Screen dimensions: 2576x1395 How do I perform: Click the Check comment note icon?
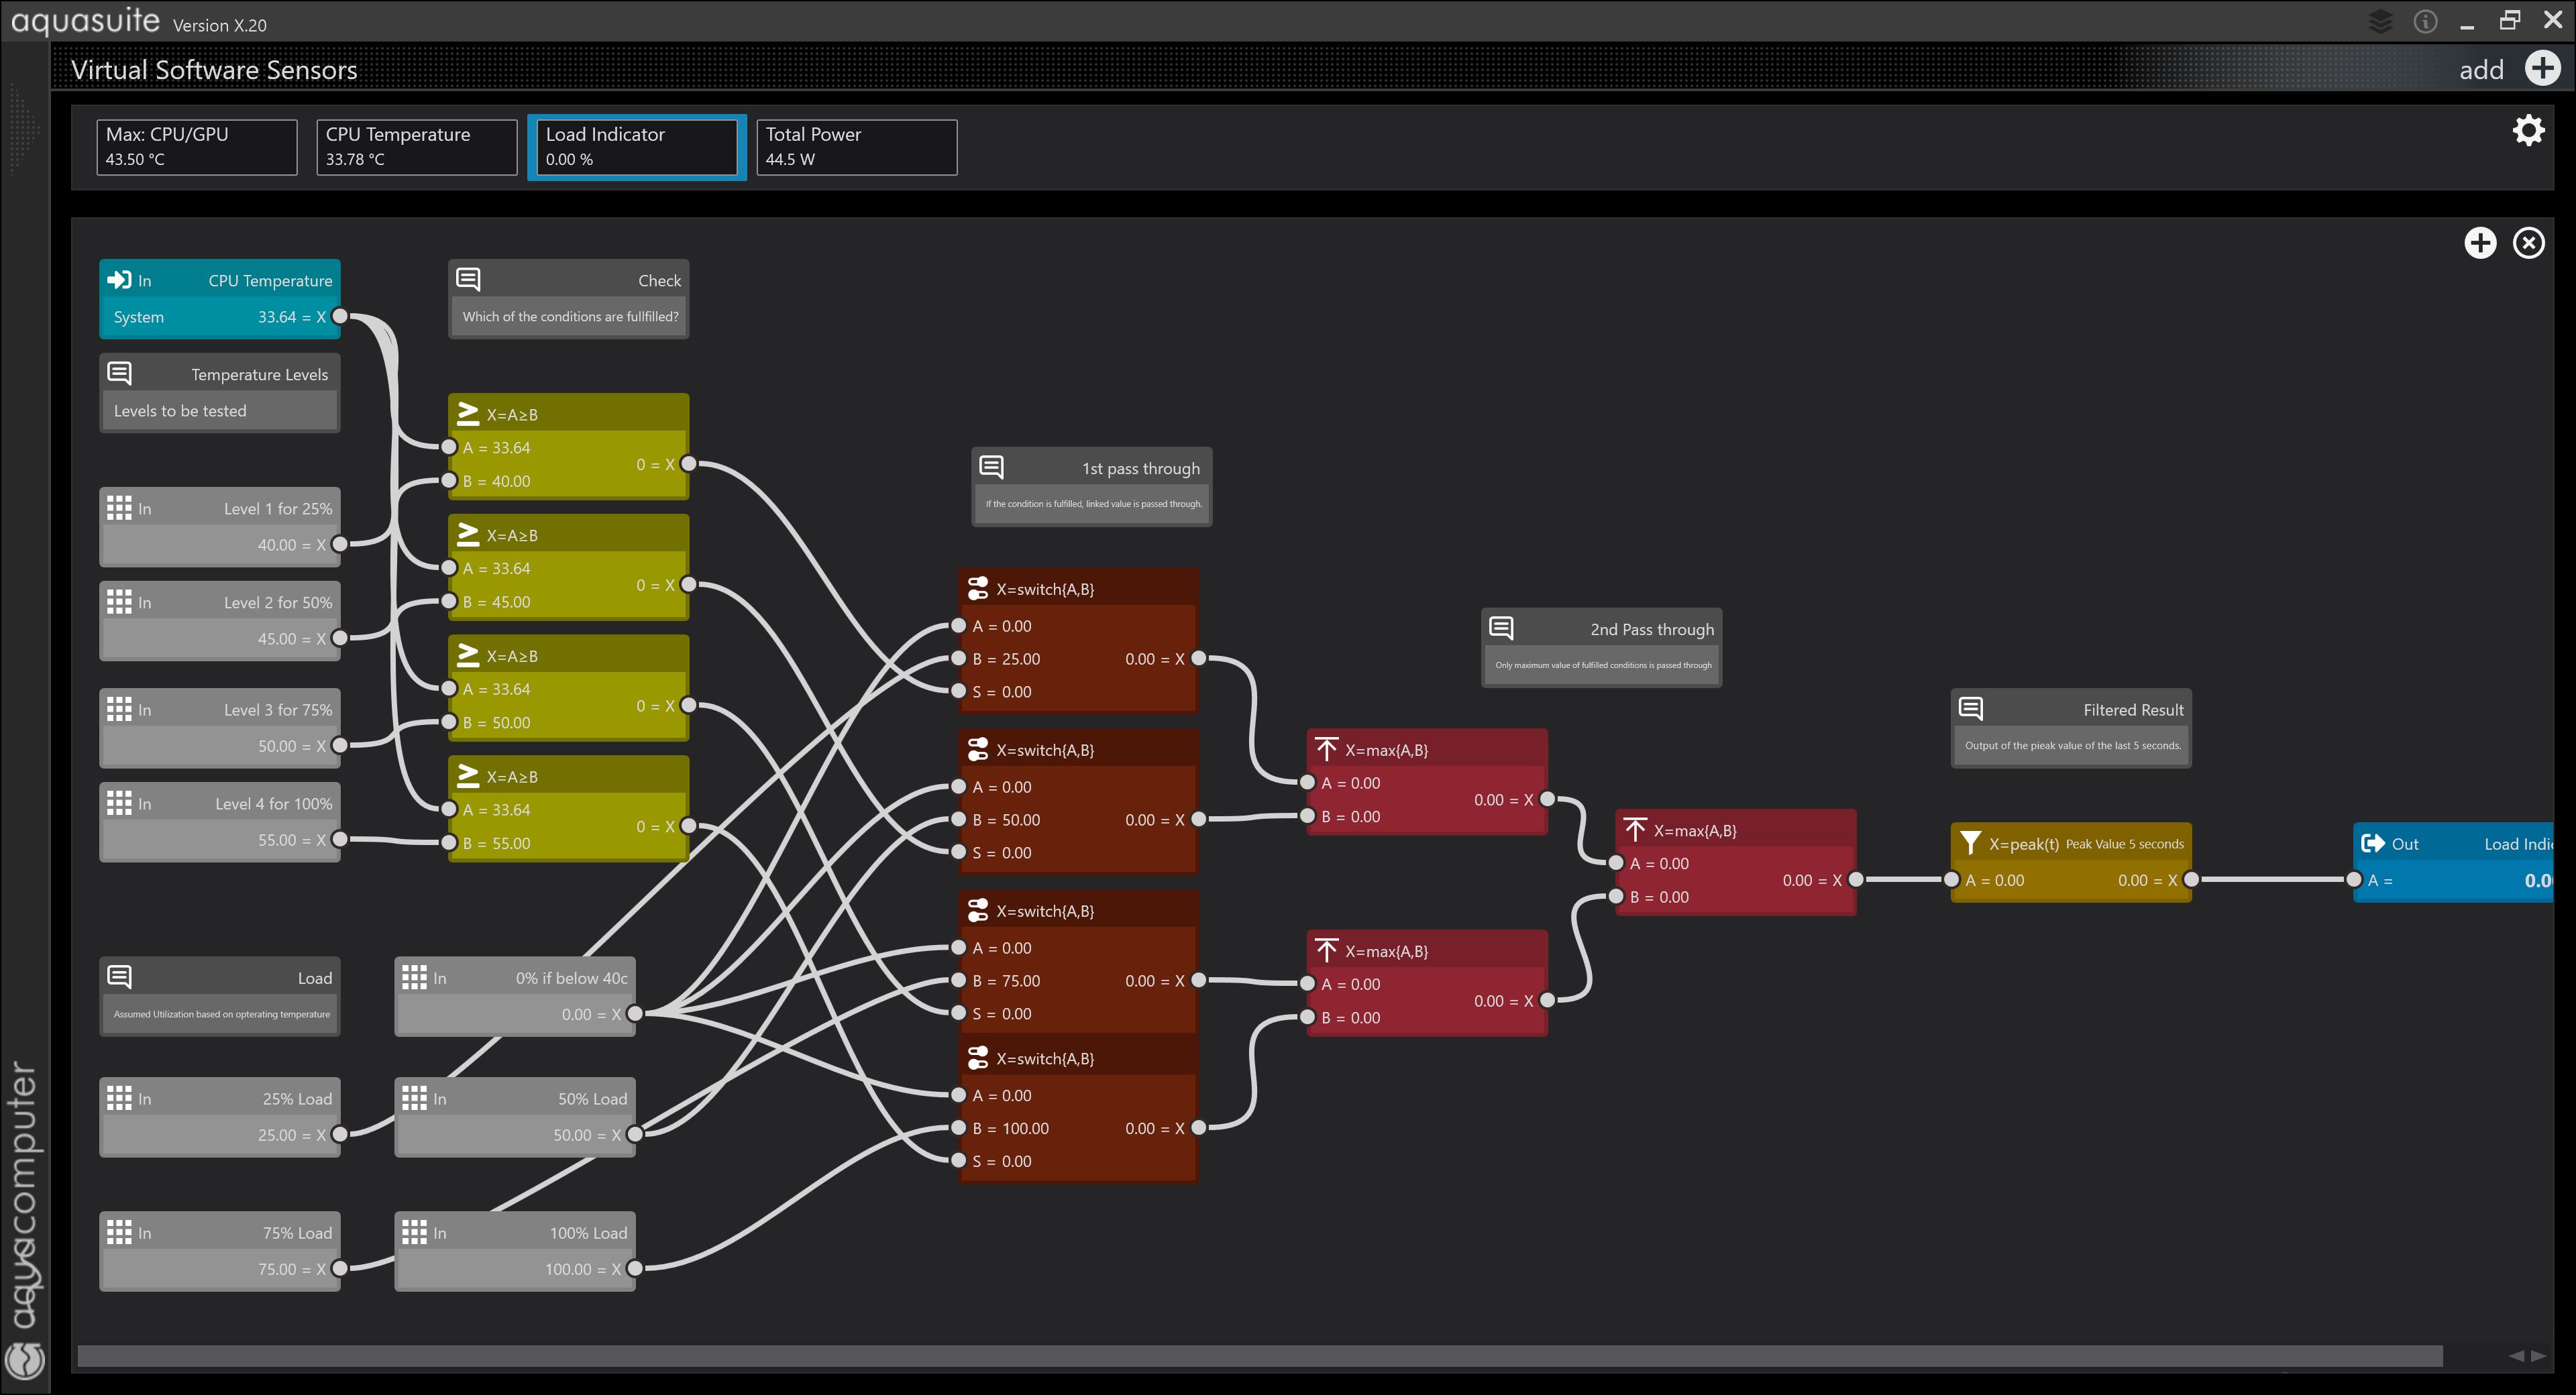468,279
